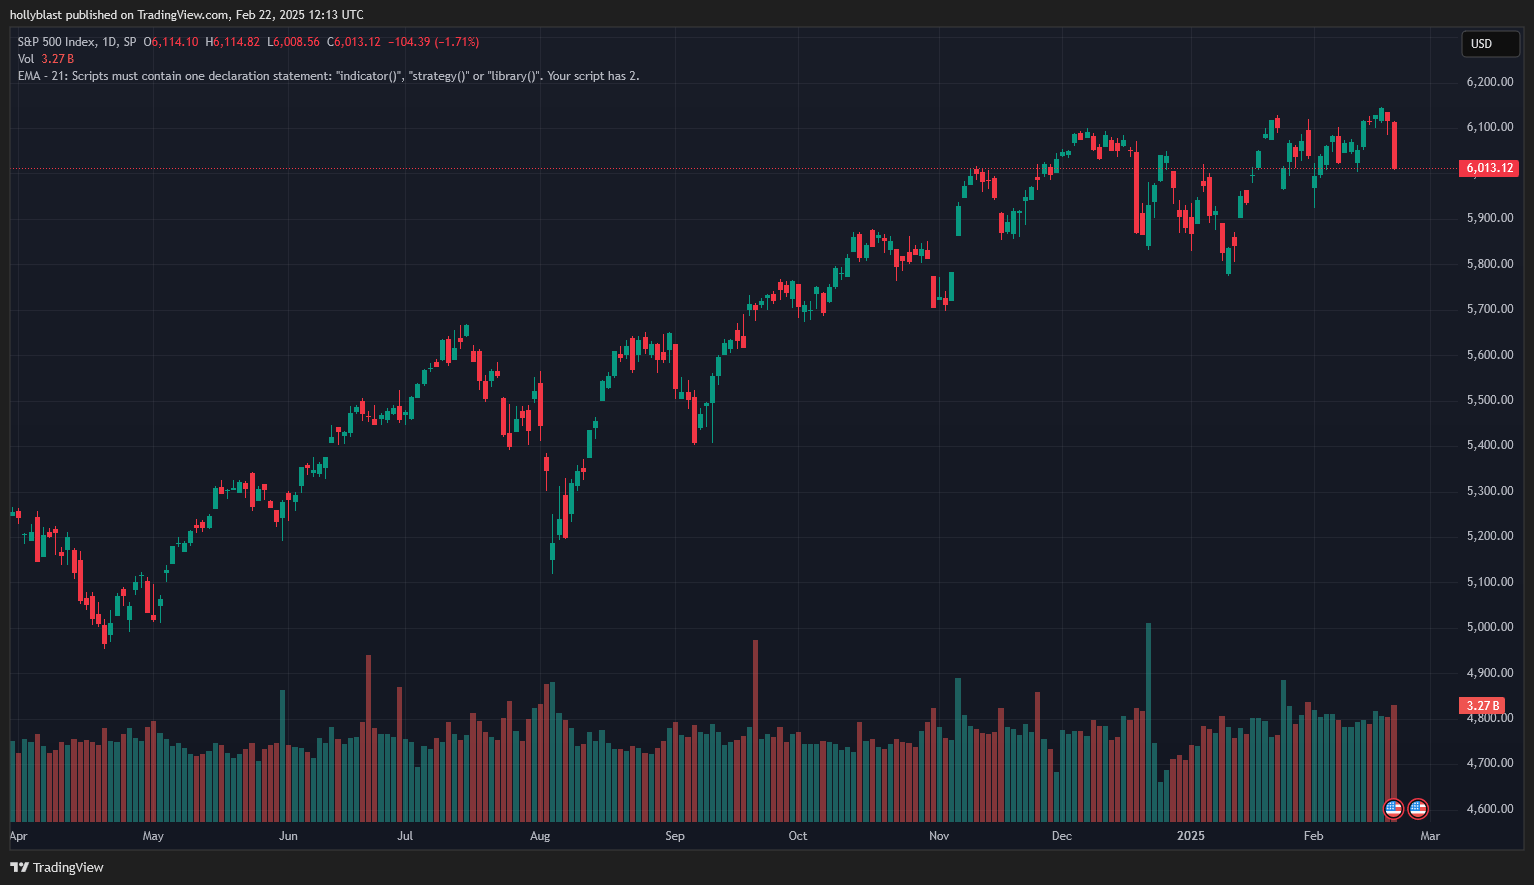Image resolution: width=1534 pixels, height=885 pixels.
Task: Open the hollyblast publisher profile link
Action: click(x=36, y=14)
